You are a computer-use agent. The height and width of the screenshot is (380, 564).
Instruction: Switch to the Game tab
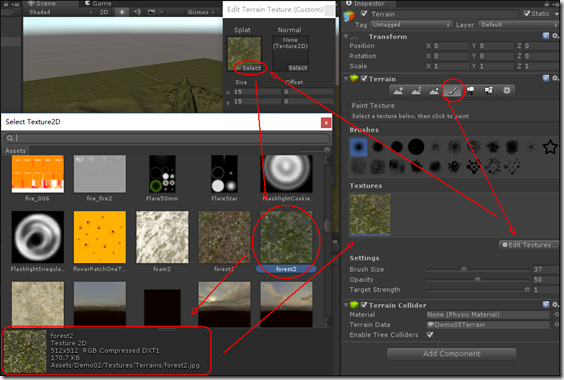point(98,4)
